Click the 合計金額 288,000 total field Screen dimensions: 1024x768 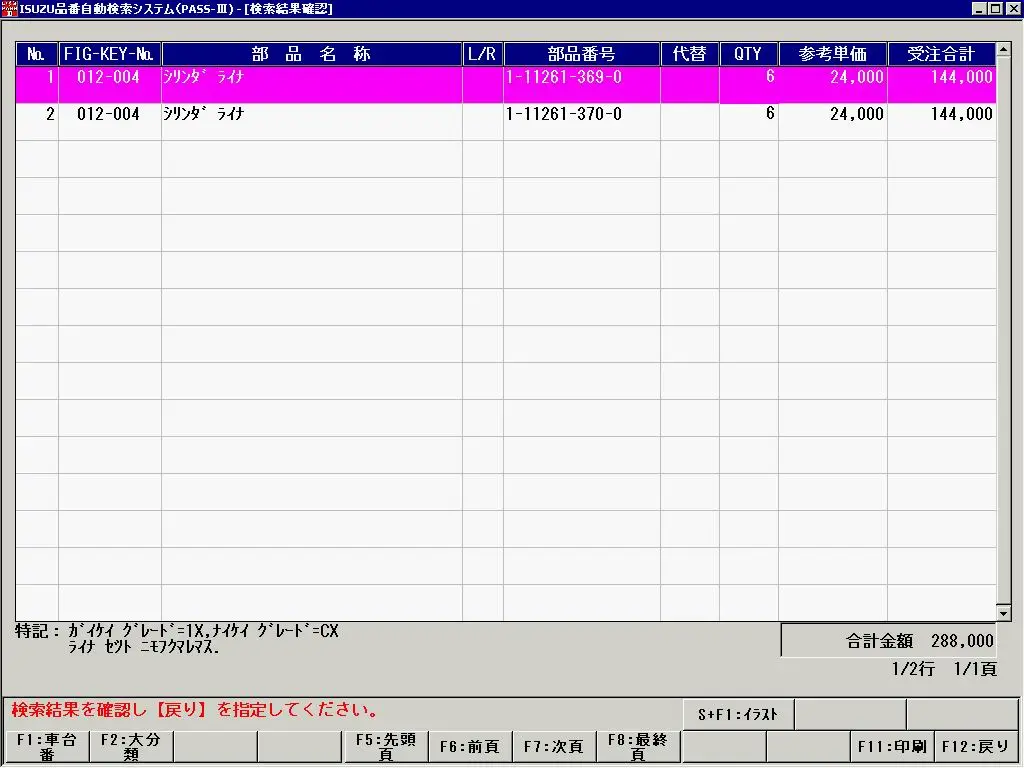[889, 641]
